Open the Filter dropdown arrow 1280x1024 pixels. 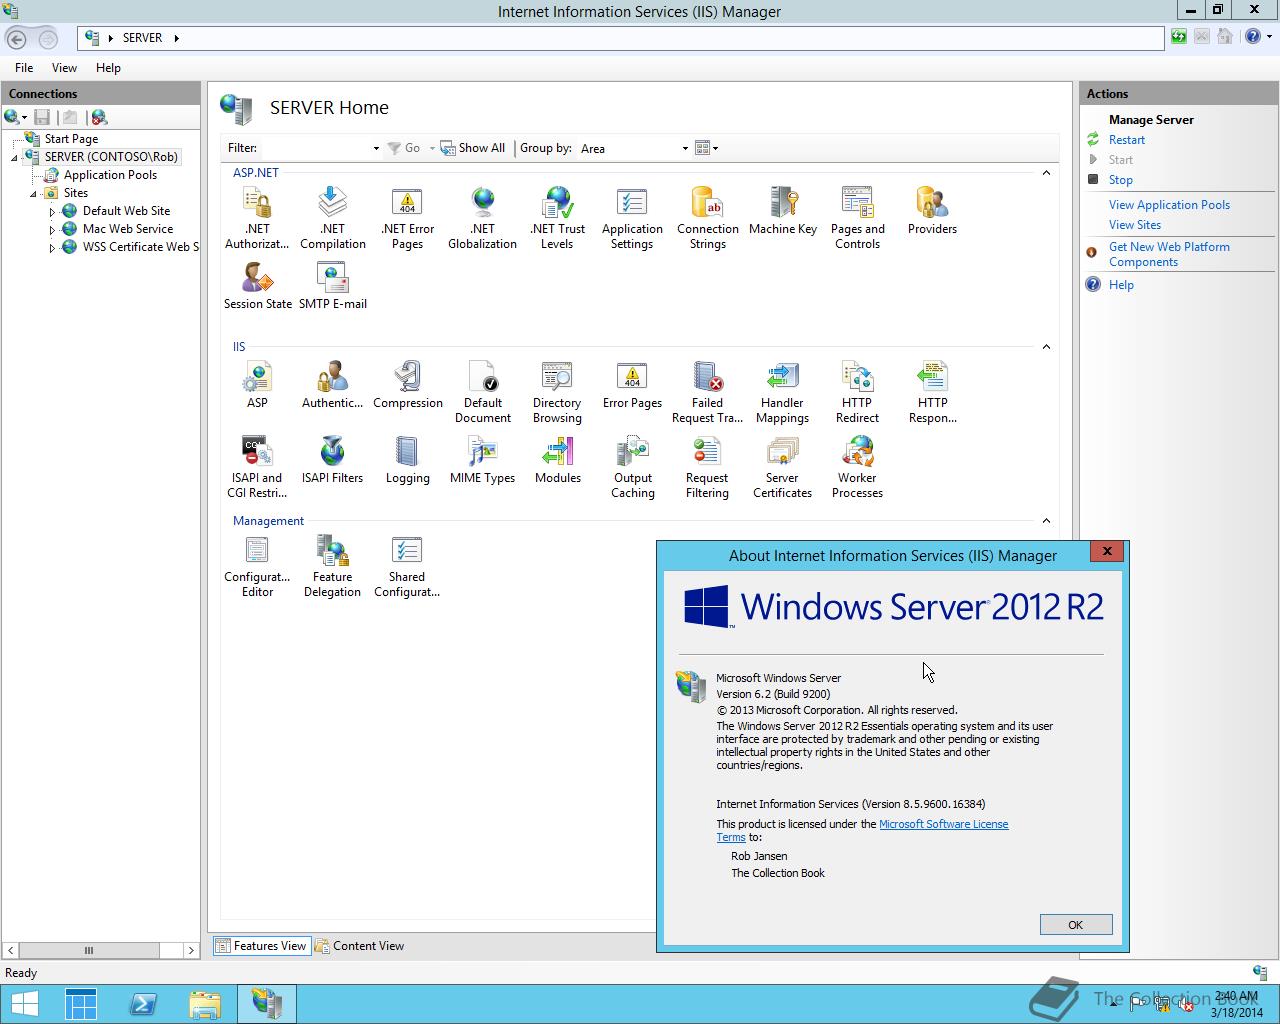click(376, 148)
